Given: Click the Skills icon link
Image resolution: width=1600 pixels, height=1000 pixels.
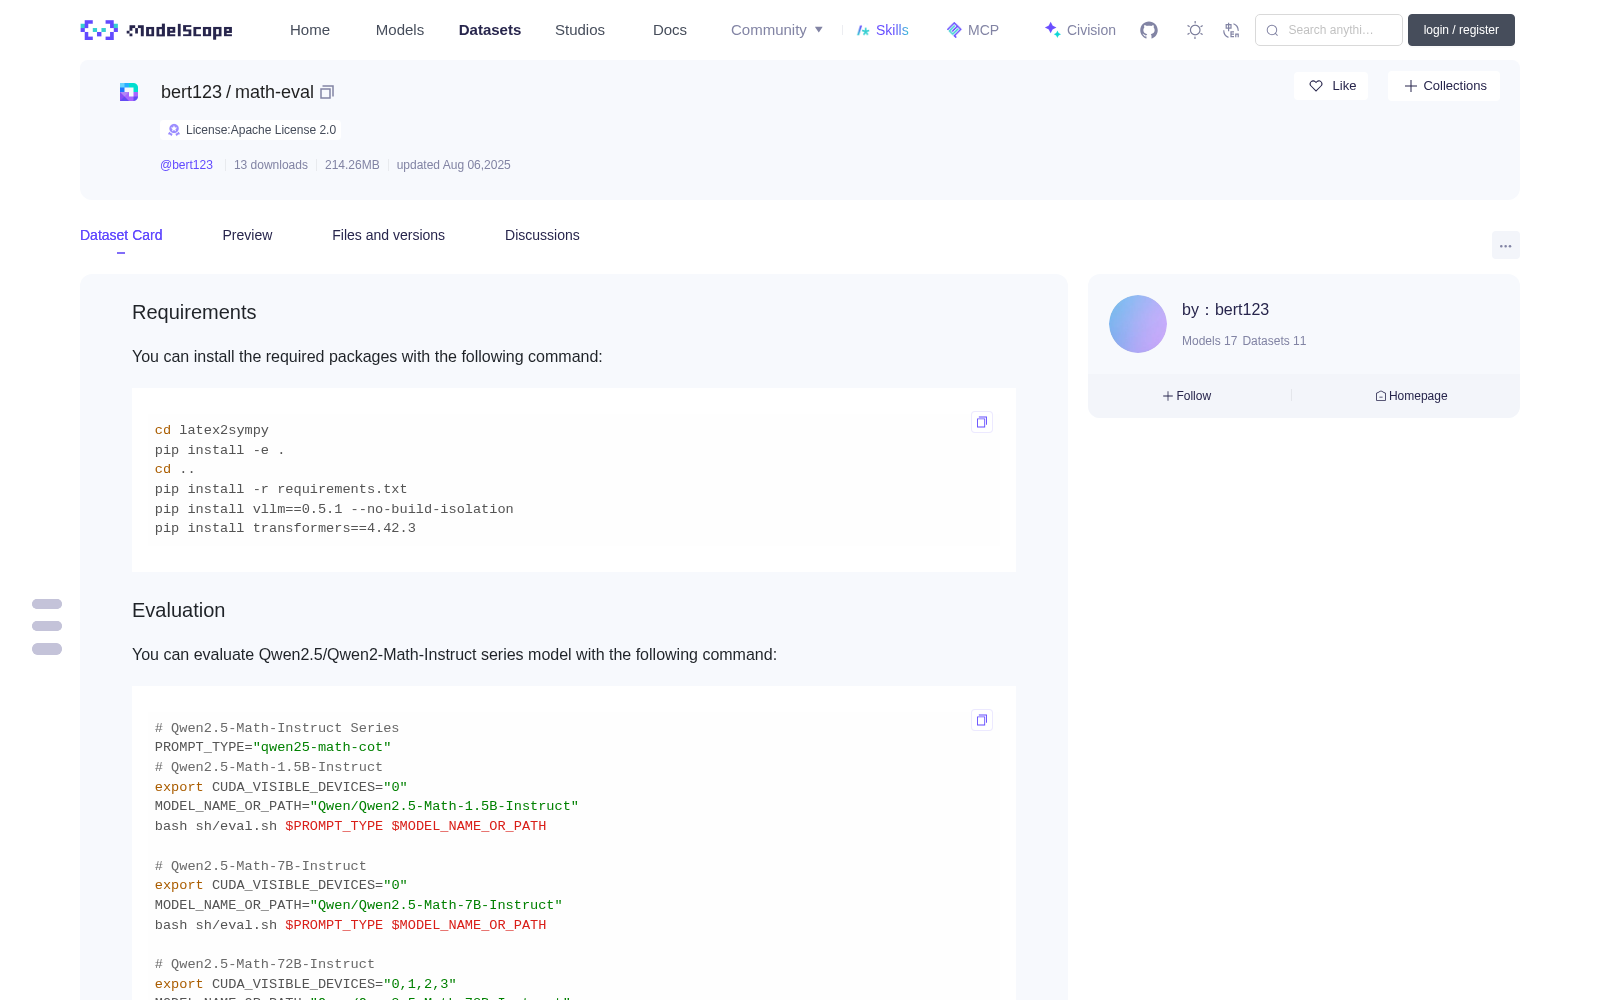Looking at the screenshot, I should [x=882, y=30].
